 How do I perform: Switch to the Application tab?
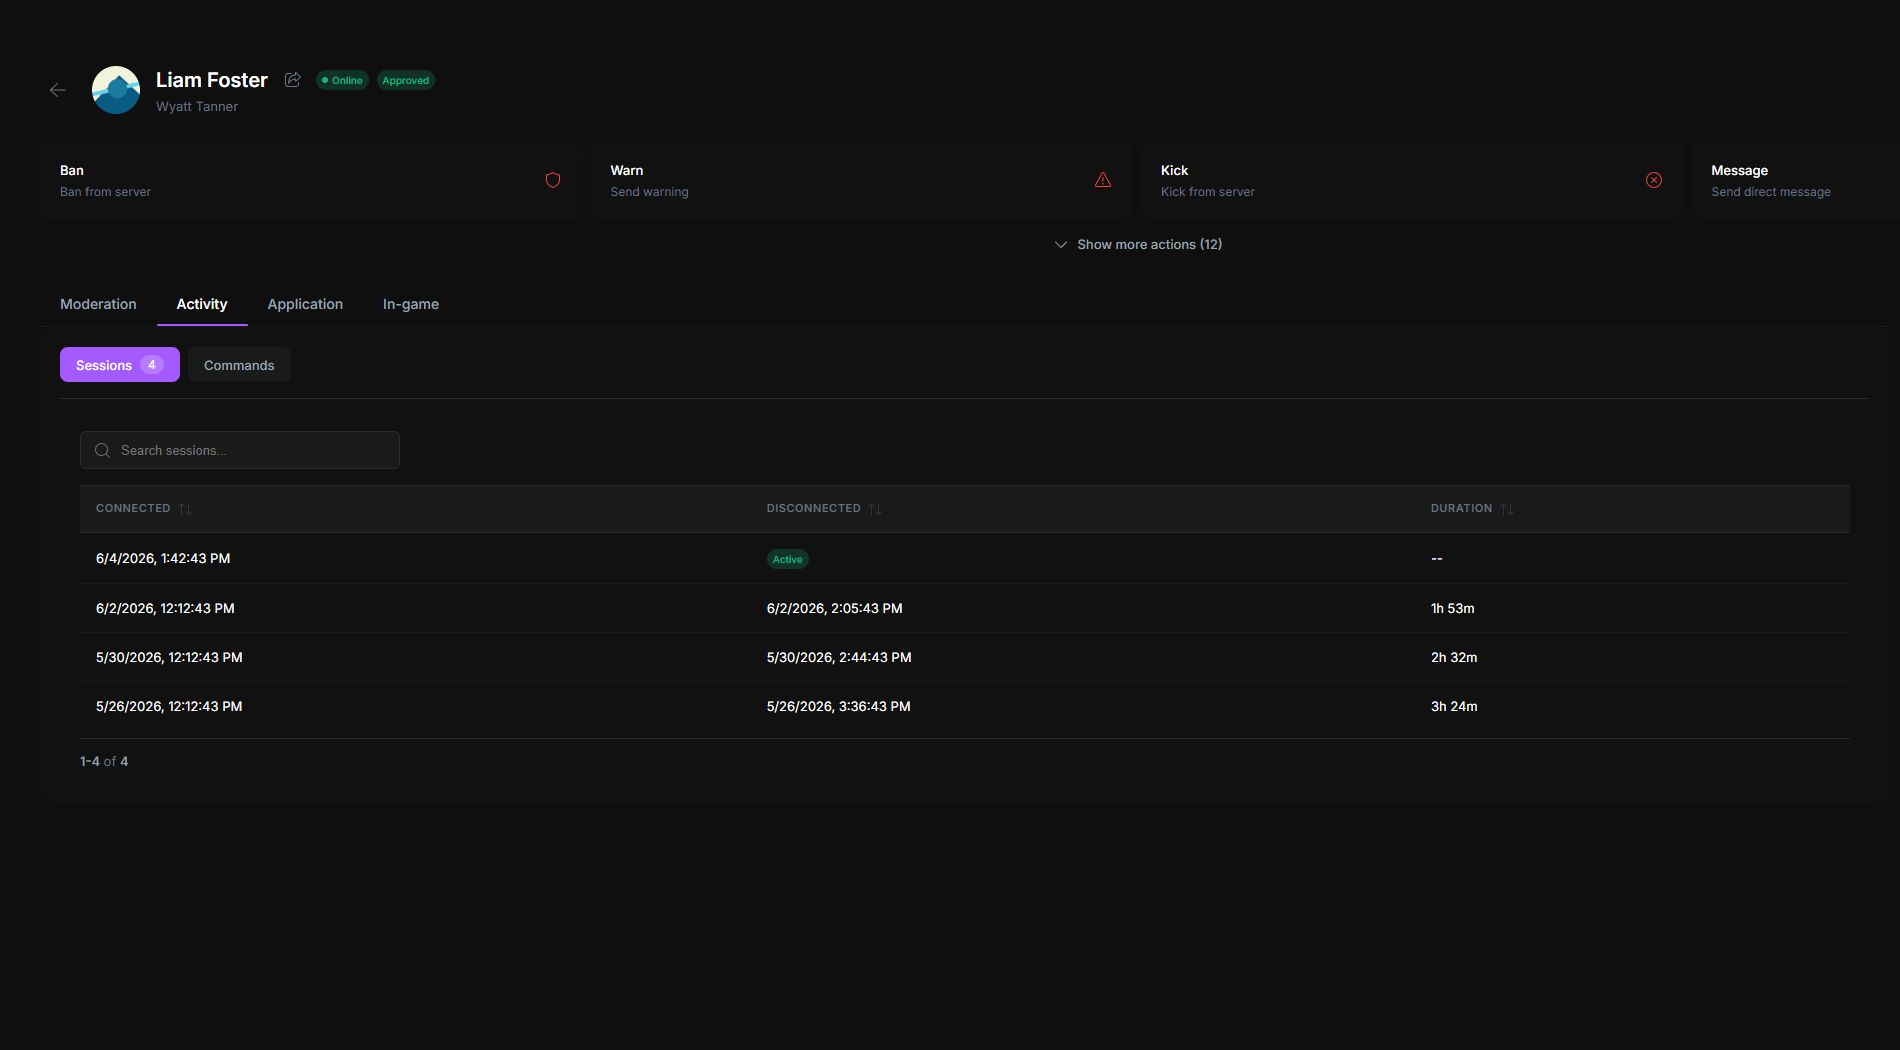(x=305, y=304)
